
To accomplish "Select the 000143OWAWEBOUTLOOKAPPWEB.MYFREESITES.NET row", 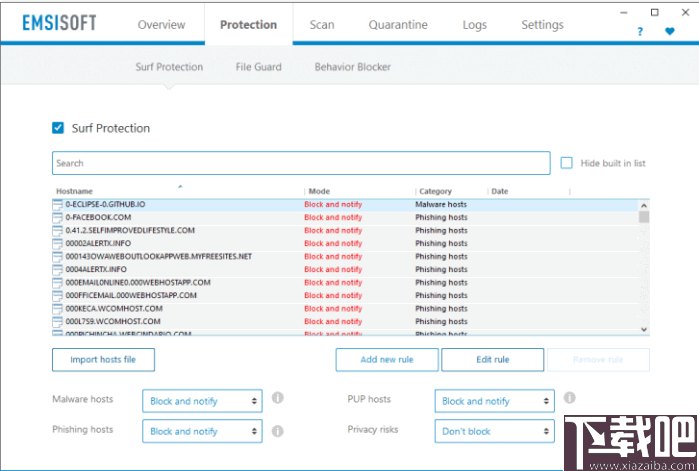I will point(345,257).
